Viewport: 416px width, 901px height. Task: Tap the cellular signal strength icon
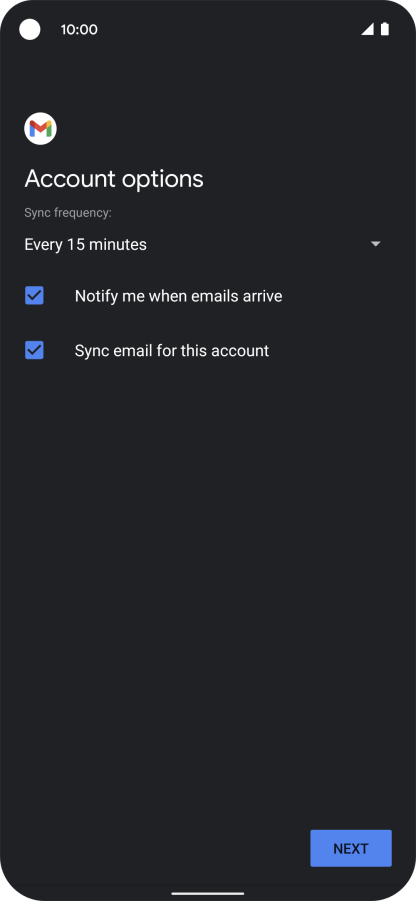click(x=367, y=29)
